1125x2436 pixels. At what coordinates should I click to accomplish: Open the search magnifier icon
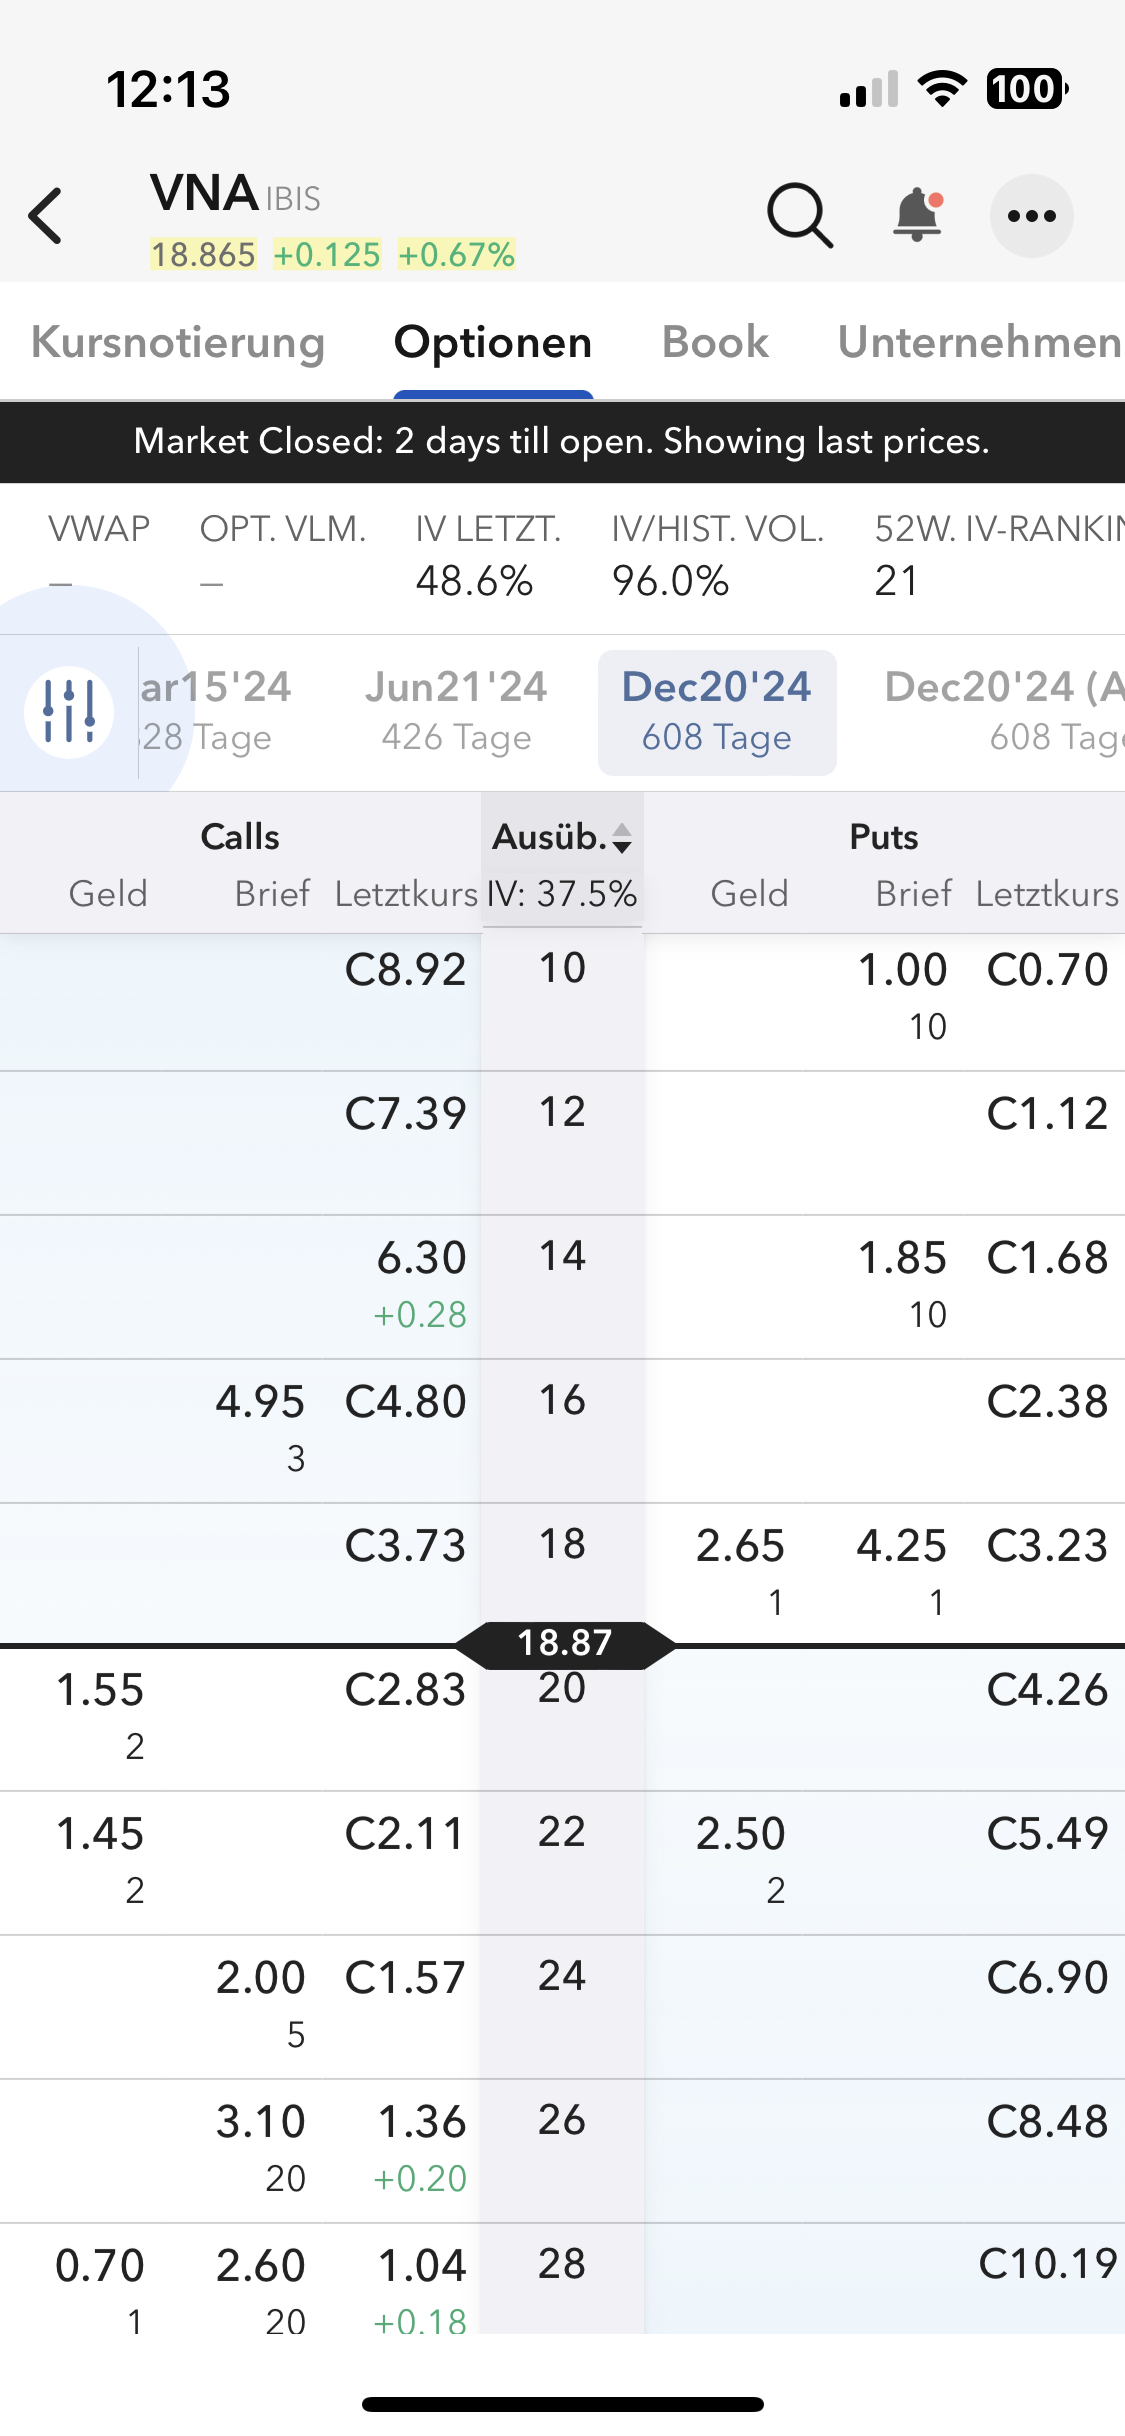[799, 215]
